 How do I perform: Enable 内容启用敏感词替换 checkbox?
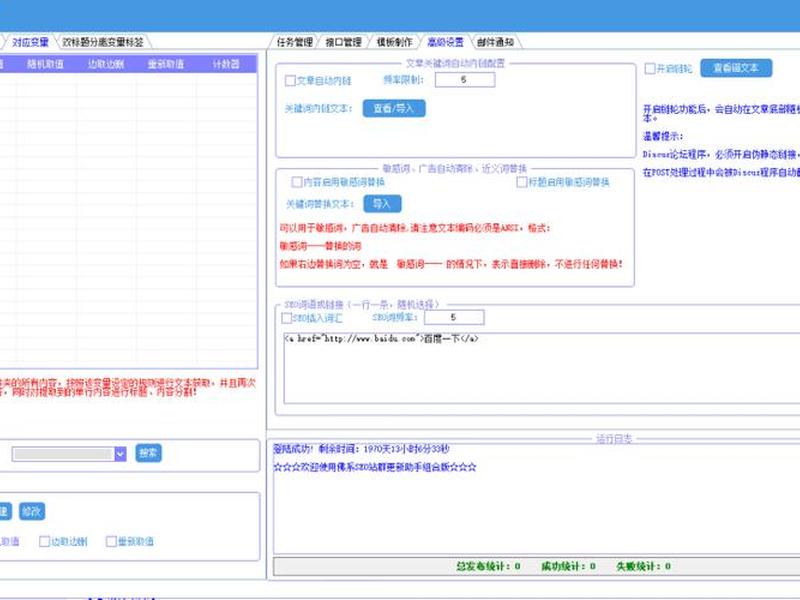pos(296,182)
